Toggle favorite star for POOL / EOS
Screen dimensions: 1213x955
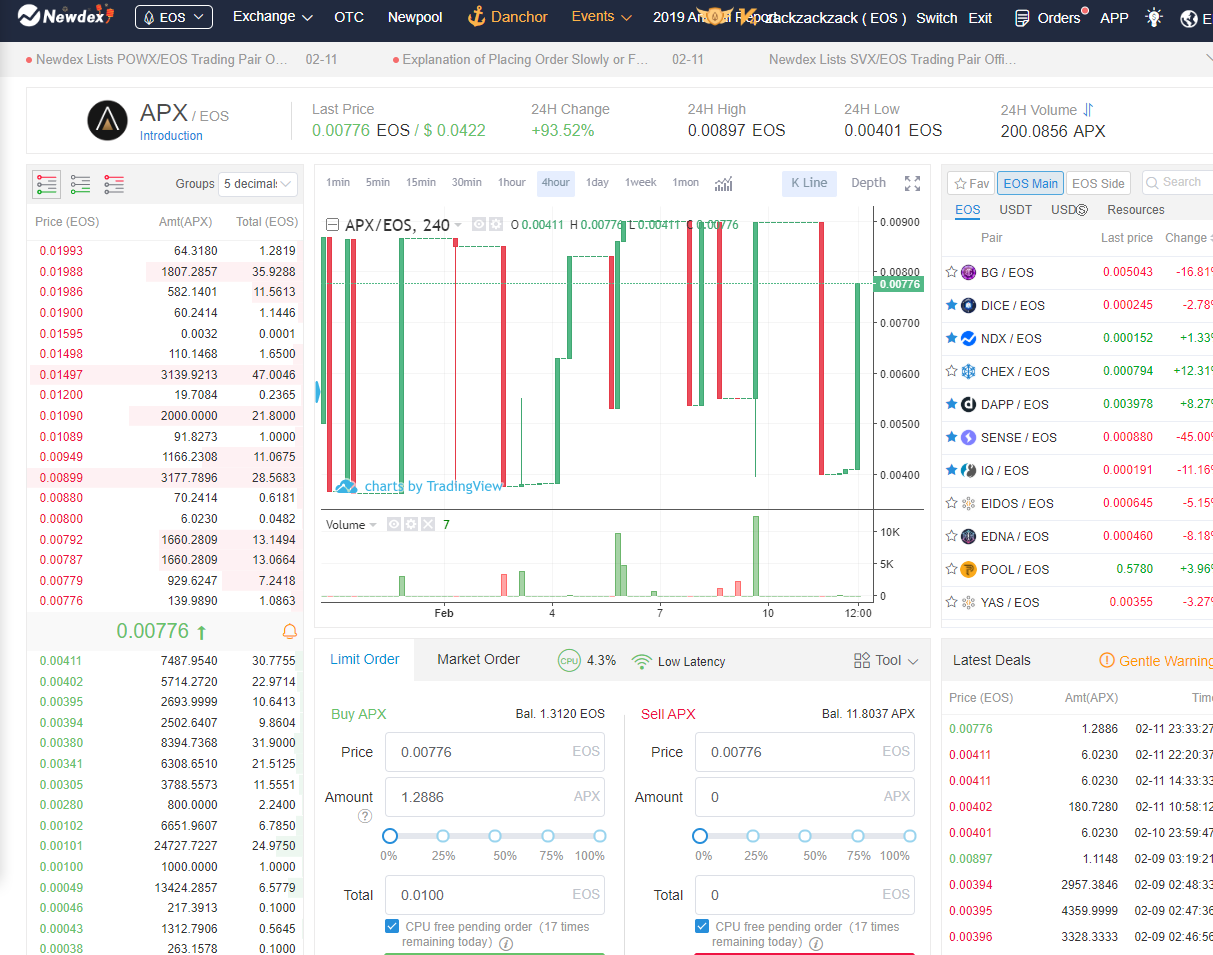coord(952,569)
